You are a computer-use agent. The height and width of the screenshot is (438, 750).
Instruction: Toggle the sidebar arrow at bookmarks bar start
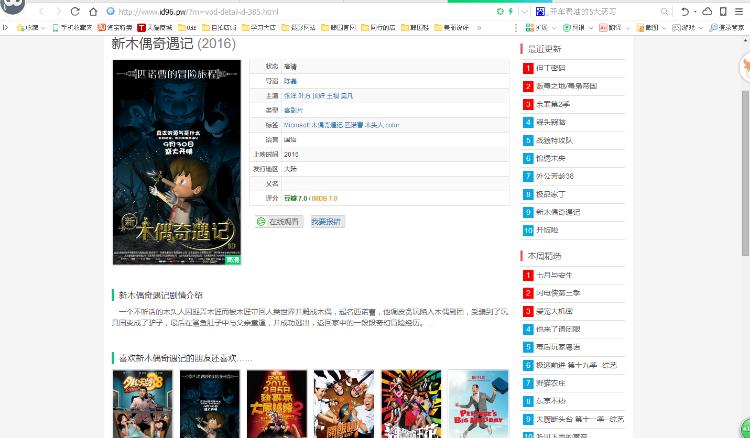tap(6, 28)
